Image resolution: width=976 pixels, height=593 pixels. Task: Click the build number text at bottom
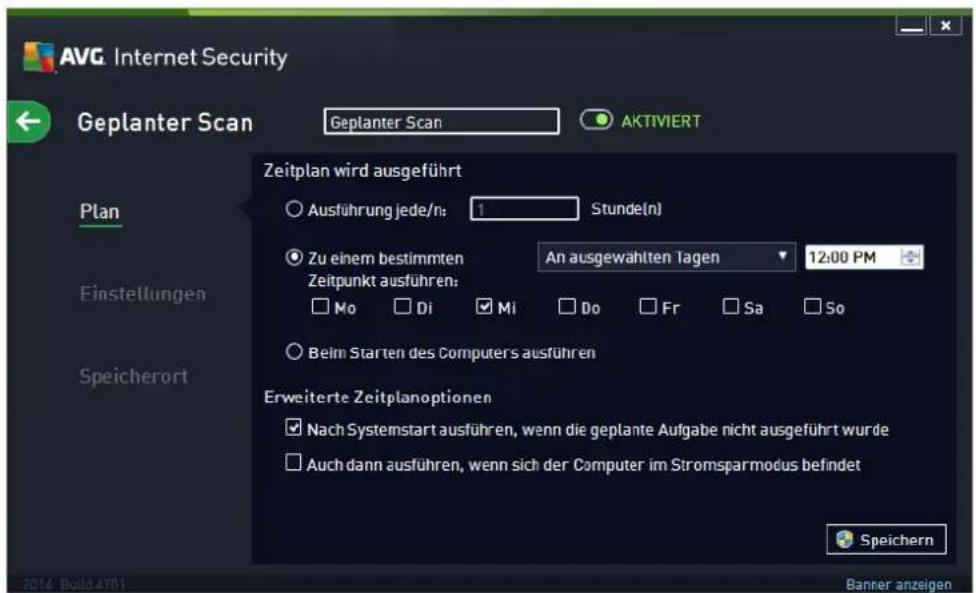coord(74,584)
